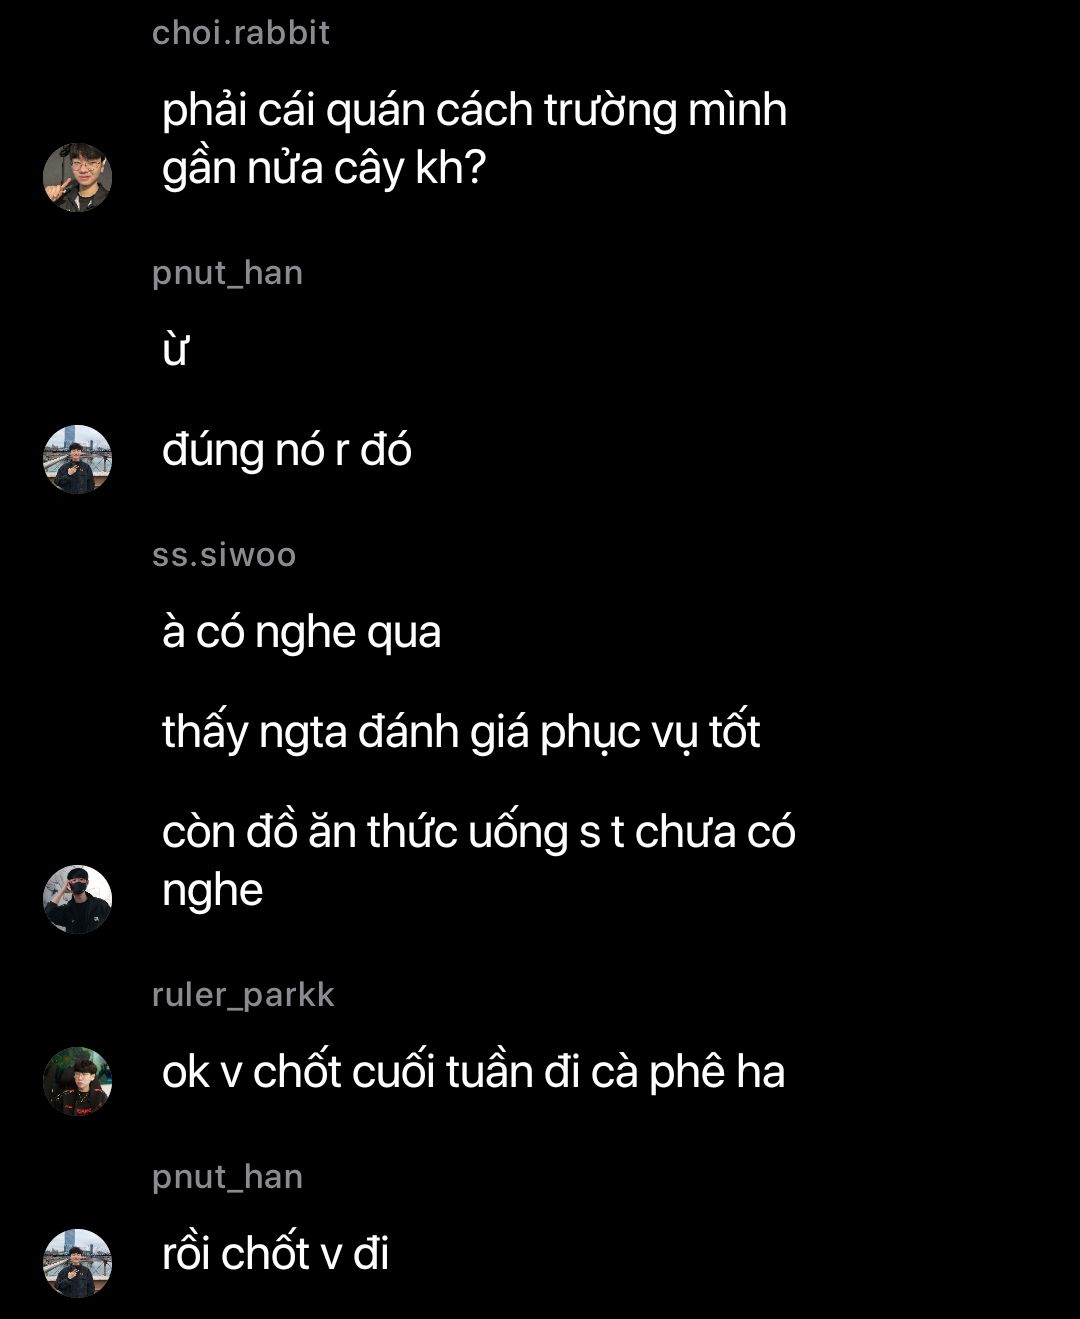Viewport: 1080px width, 1319px height.
Task: Tap the message 'rồi chốt v đi'
Action: point(275,1254)
